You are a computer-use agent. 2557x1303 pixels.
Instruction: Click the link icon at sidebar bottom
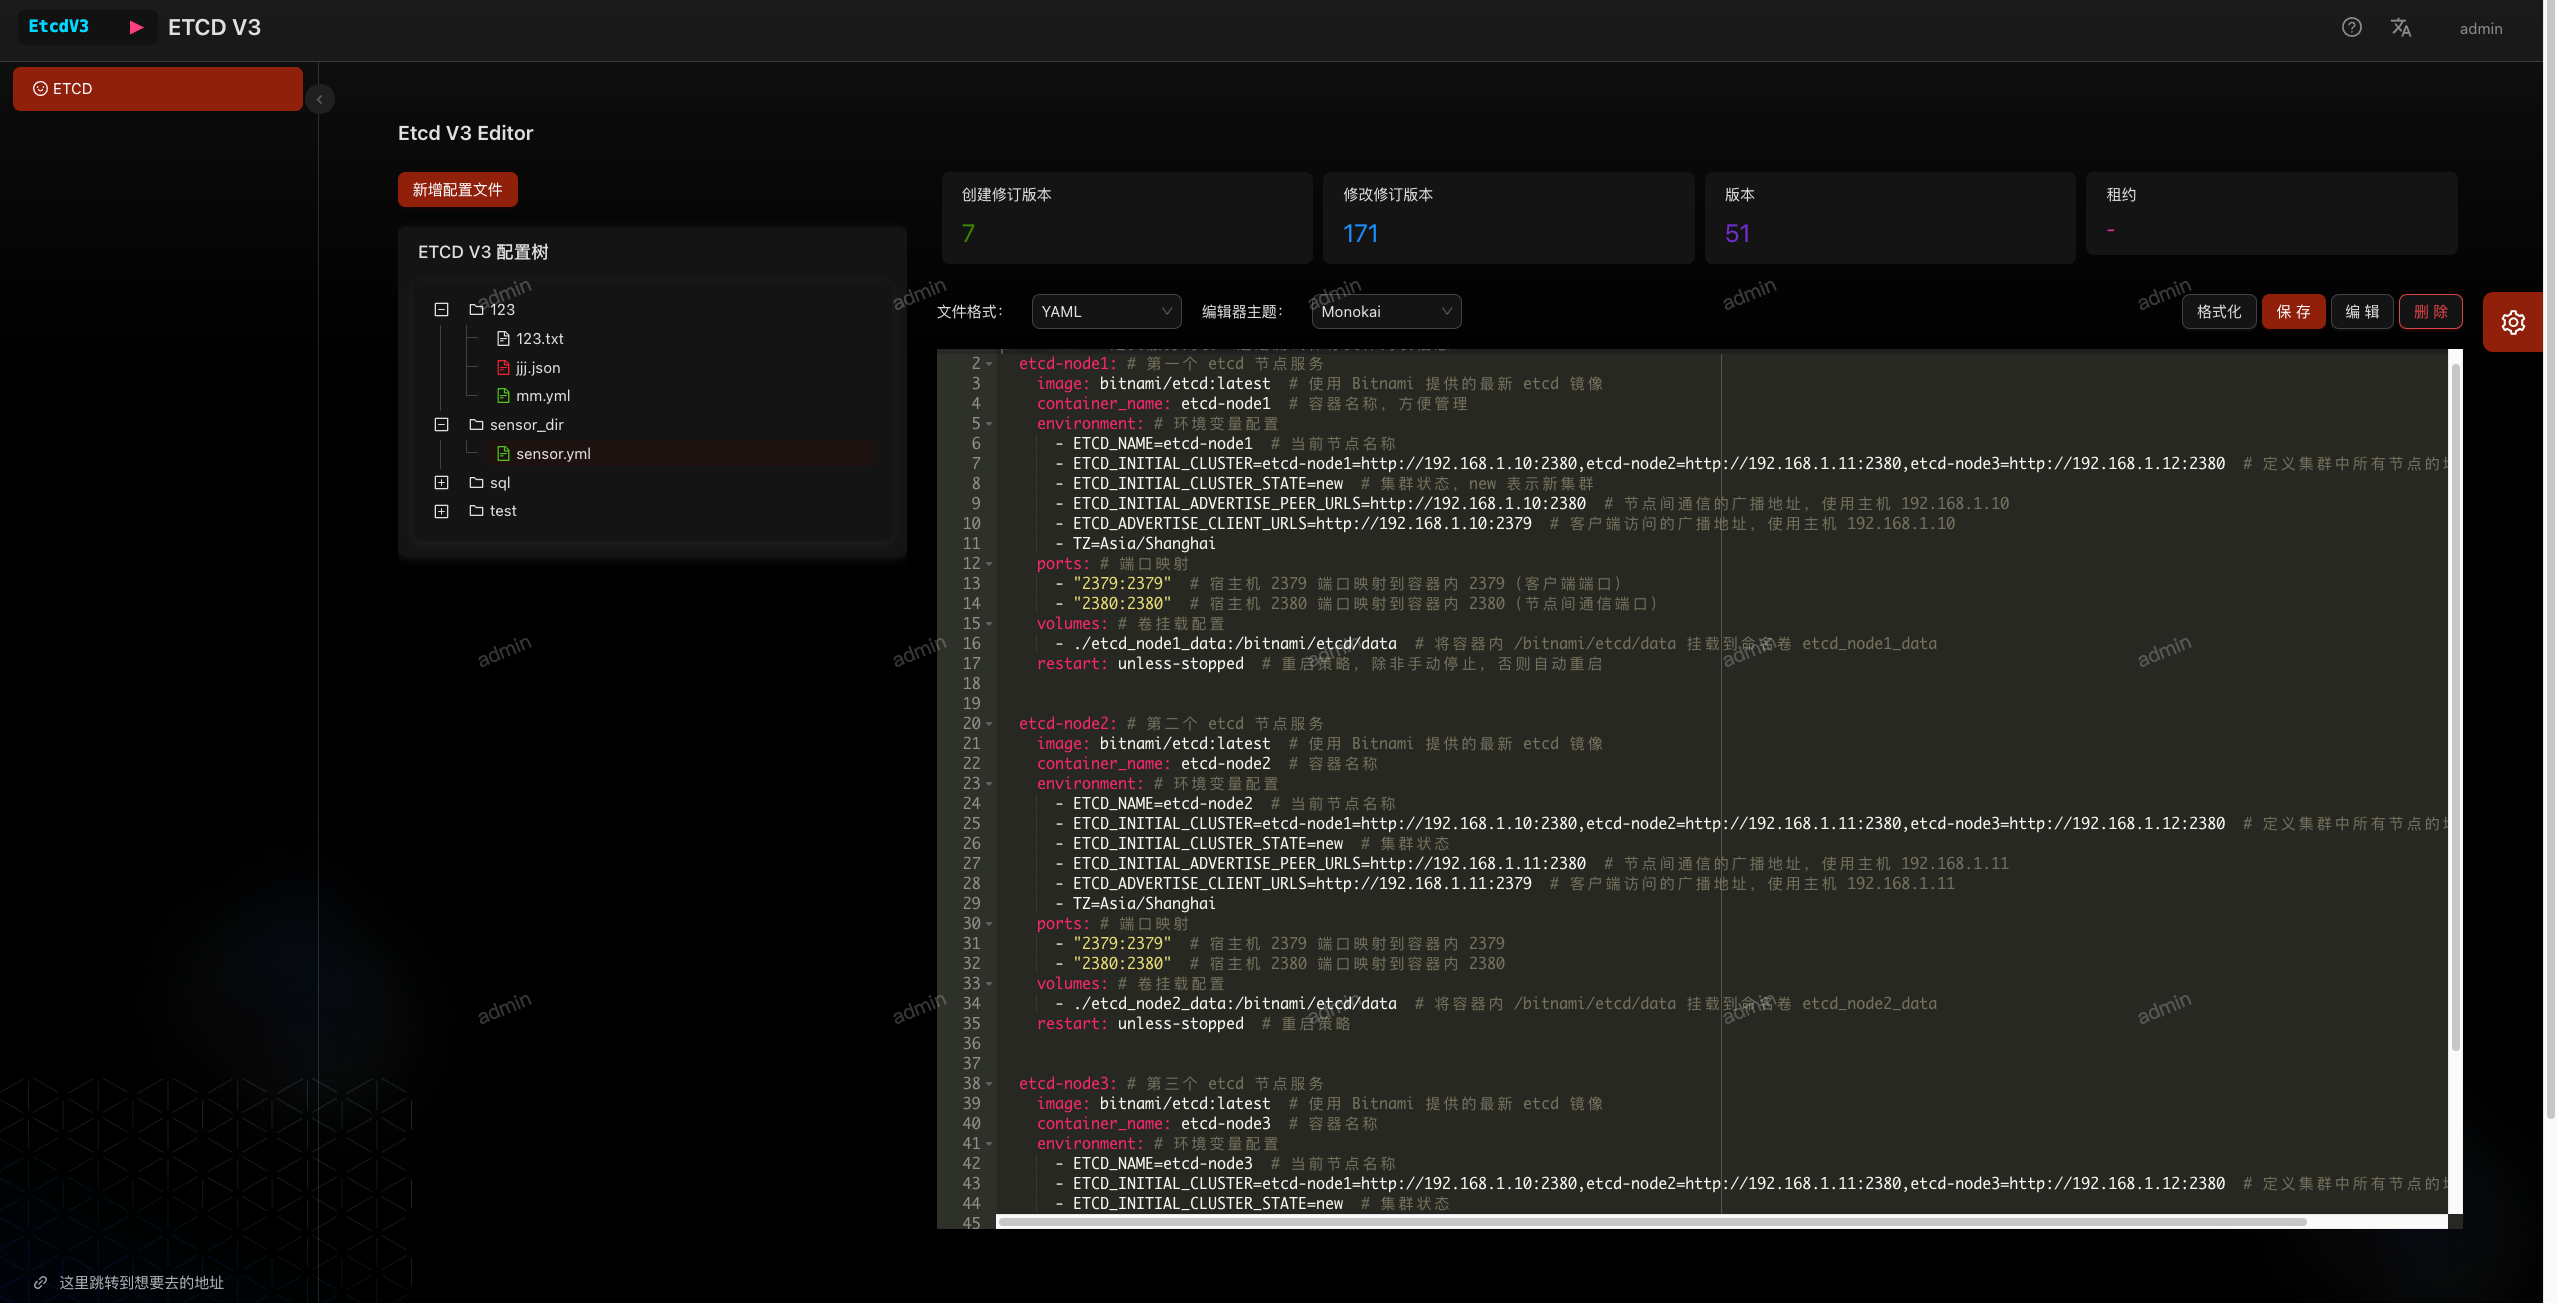[x=41, y=1283]
